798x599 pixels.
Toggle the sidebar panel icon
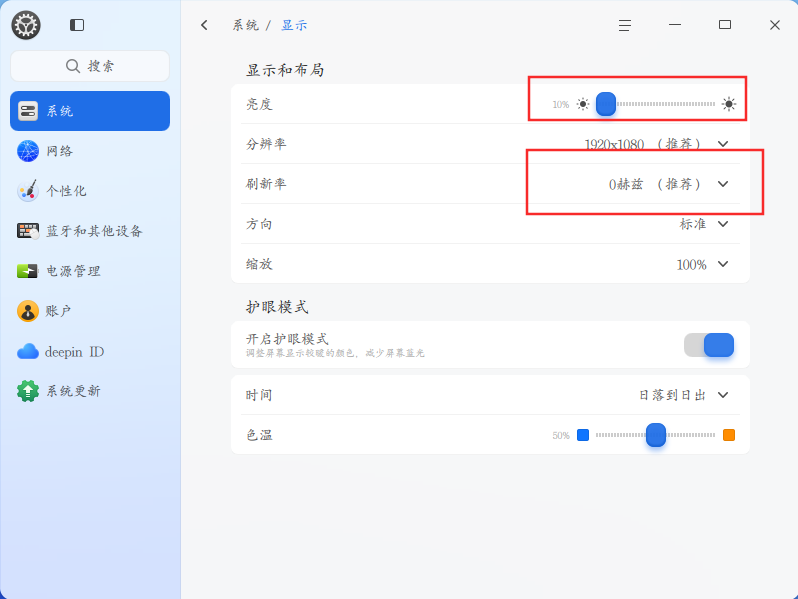77,25
